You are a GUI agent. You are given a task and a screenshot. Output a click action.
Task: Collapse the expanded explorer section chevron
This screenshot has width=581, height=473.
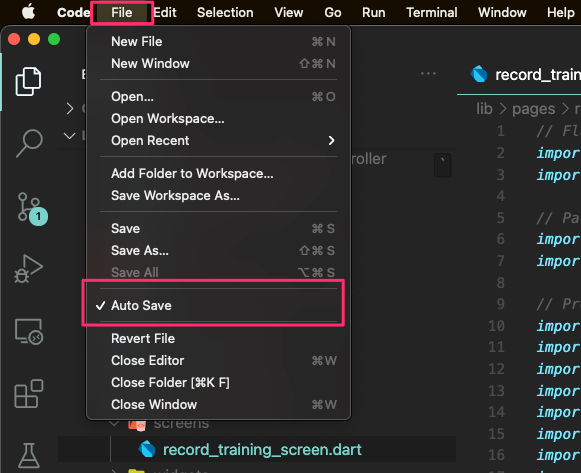pos(70,136)
